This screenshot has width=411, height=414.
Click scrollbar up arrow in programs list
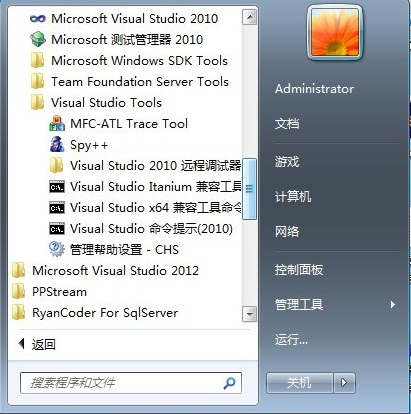click(x=250, y=17)
